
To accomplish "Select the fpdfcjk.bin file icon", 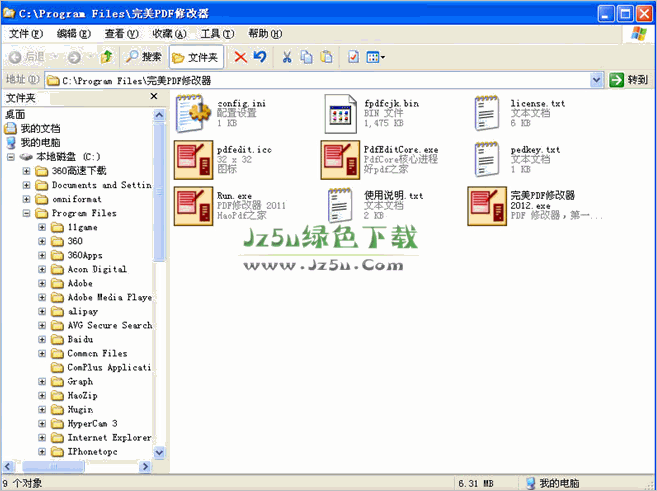I will tap(340, 114).
